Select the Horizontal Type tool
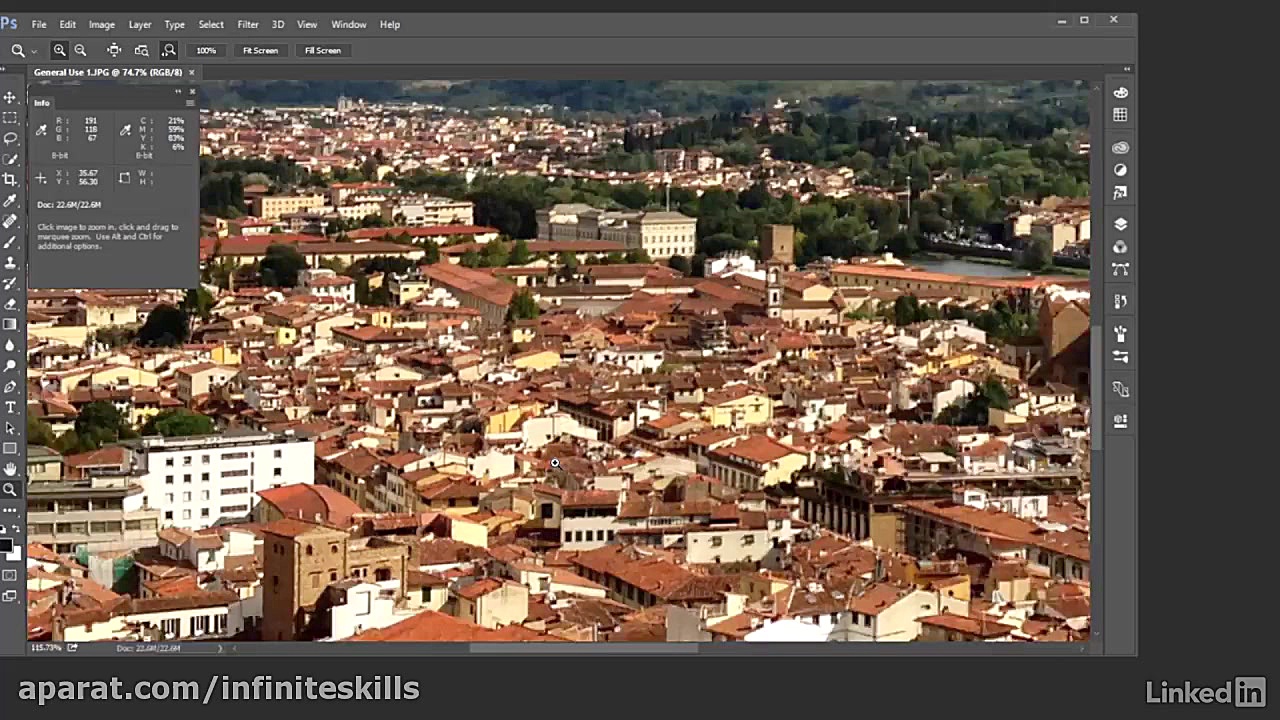The image size is (1280, 720). [x=10, y=407]
